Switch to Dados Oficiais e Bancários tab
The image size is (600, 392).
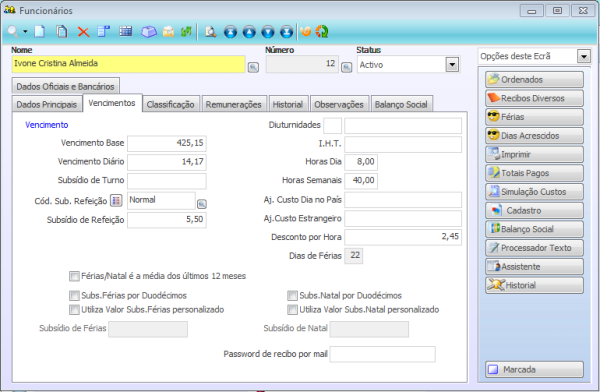65,86
